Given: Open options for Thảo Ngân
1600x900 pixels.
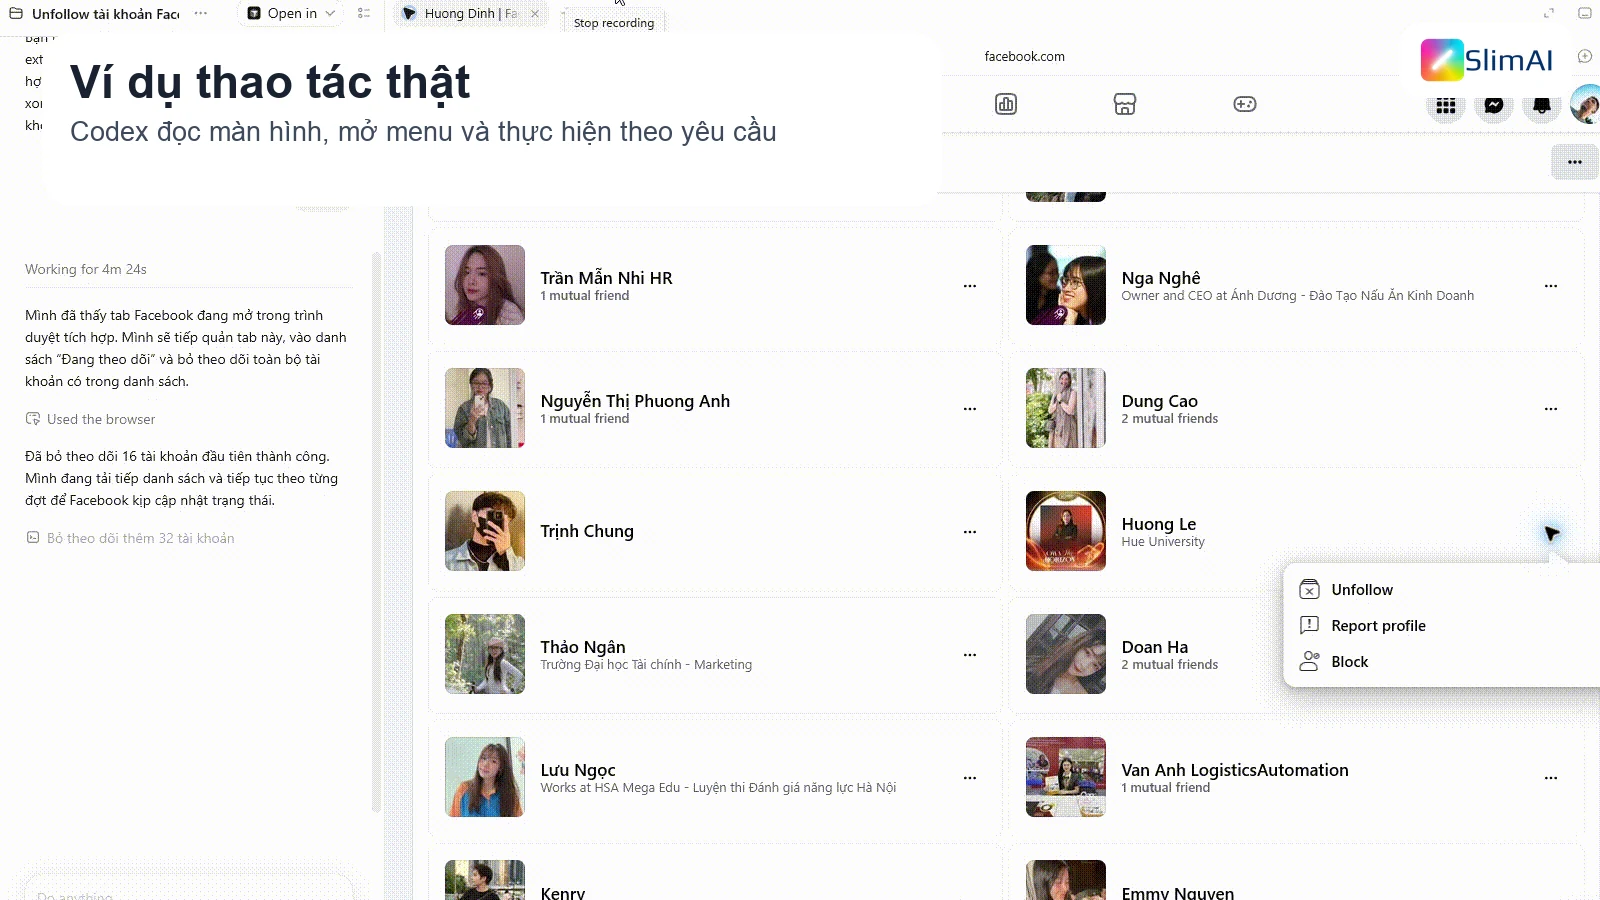Looking at the screenshot, I should [970, 655].
